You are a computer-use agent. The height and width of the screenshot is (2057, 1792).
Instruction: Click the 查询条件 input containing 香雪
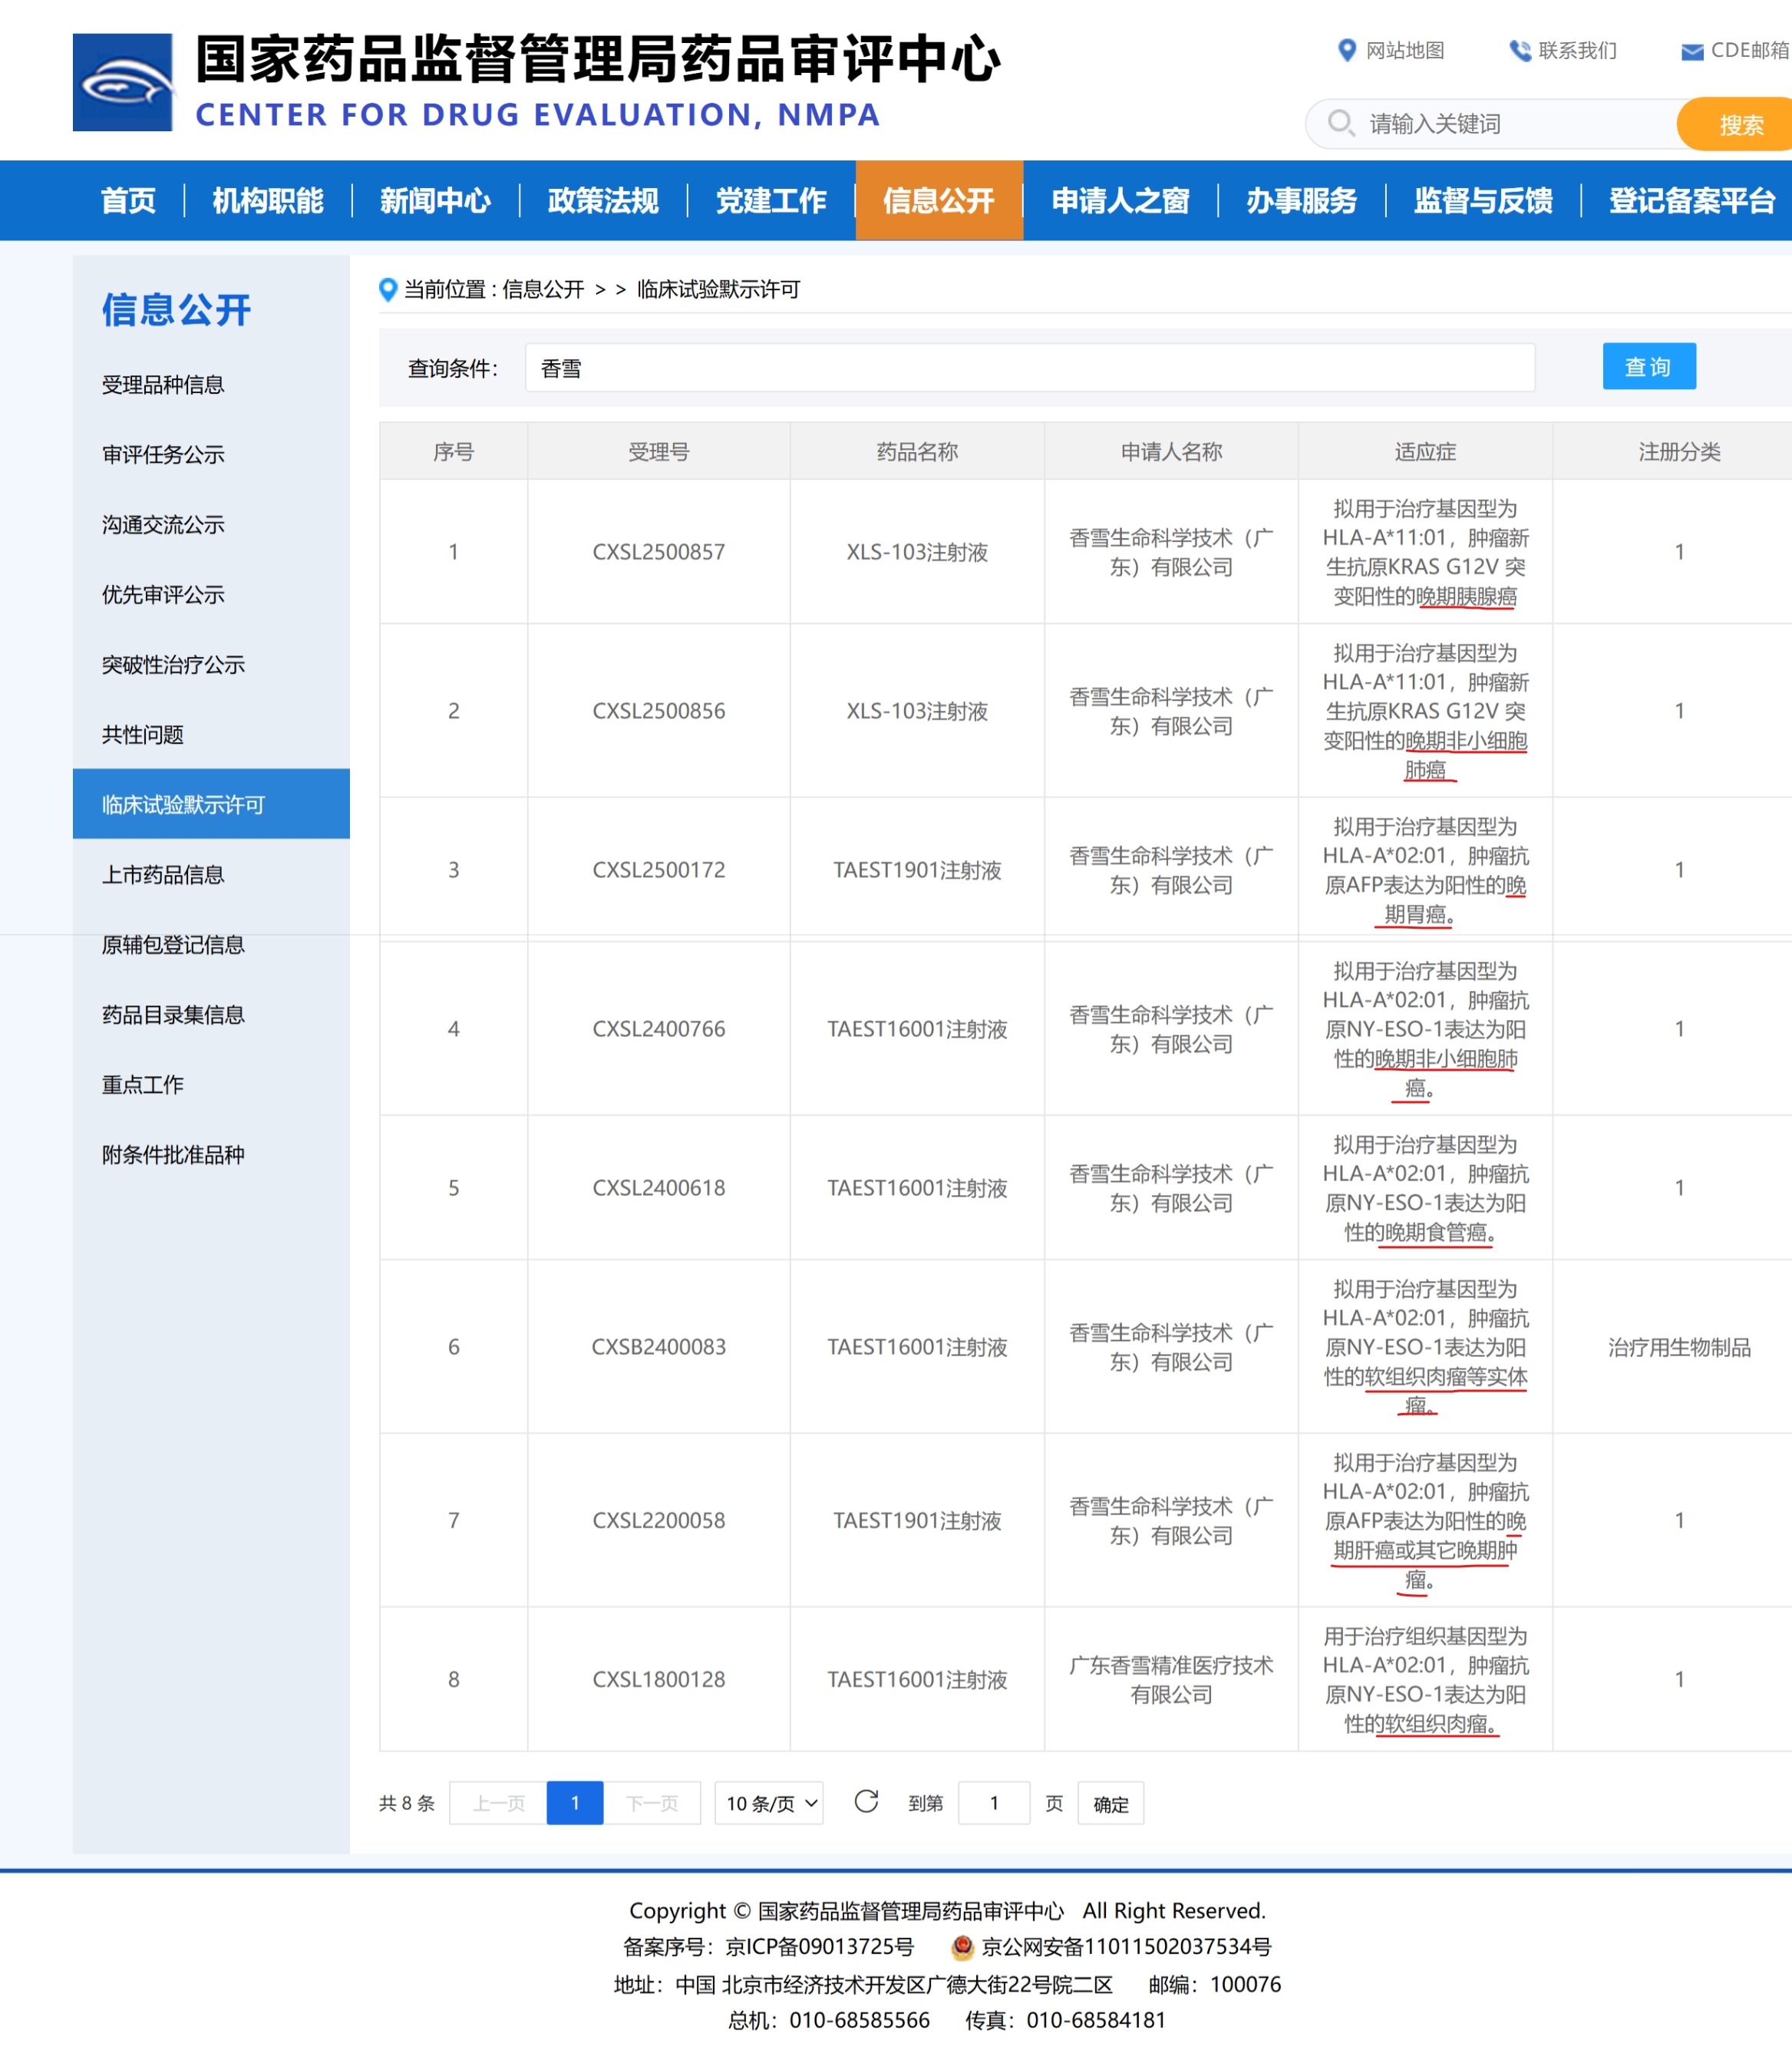pyautogui.click(x=1029, y=368)
